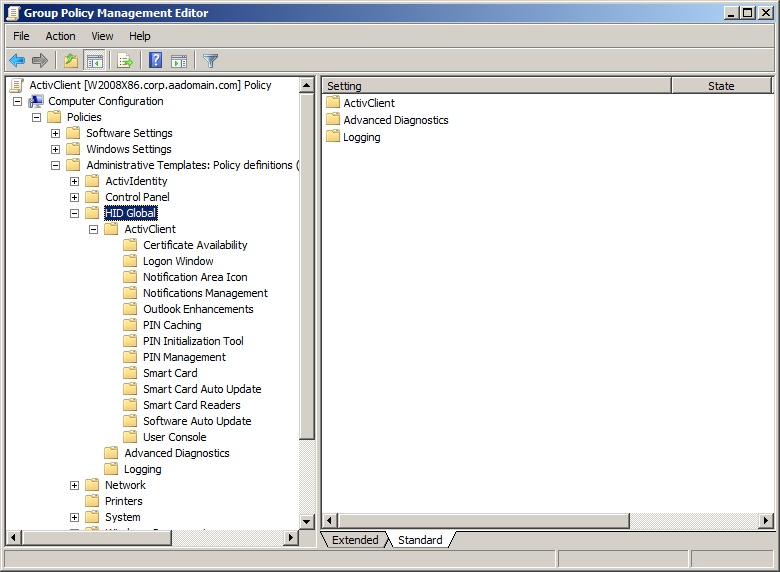
Task: Click the Export List toolbar icon
Action: [x=125, y=61]
